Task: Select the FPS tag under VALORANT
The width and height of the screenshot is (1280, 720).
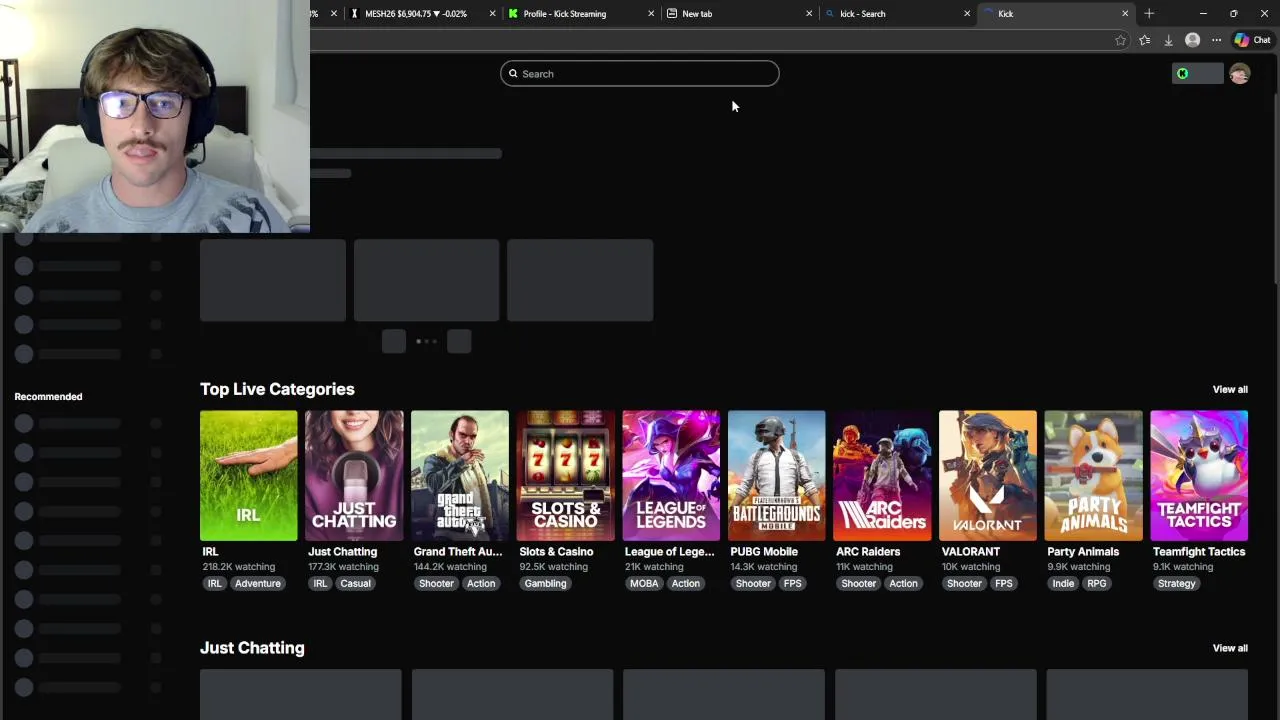Action: 1003,583
